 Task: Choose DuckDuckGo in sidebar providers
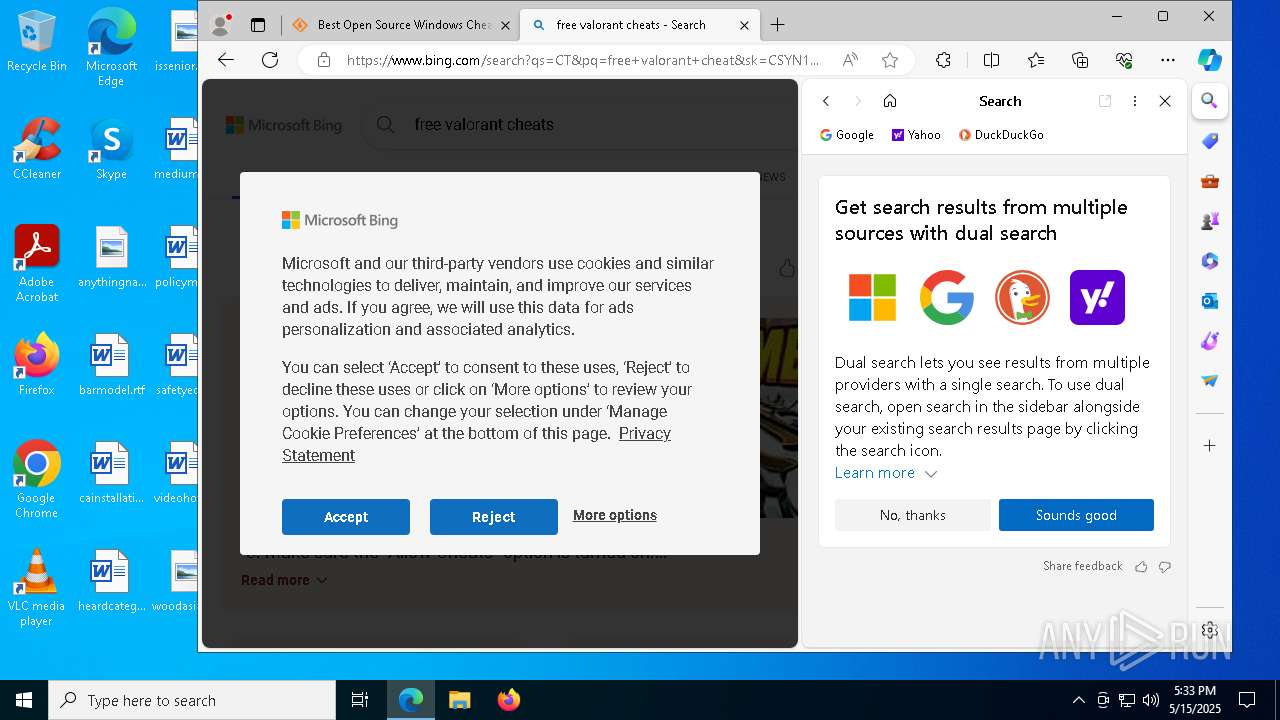tap(1001, 135)
